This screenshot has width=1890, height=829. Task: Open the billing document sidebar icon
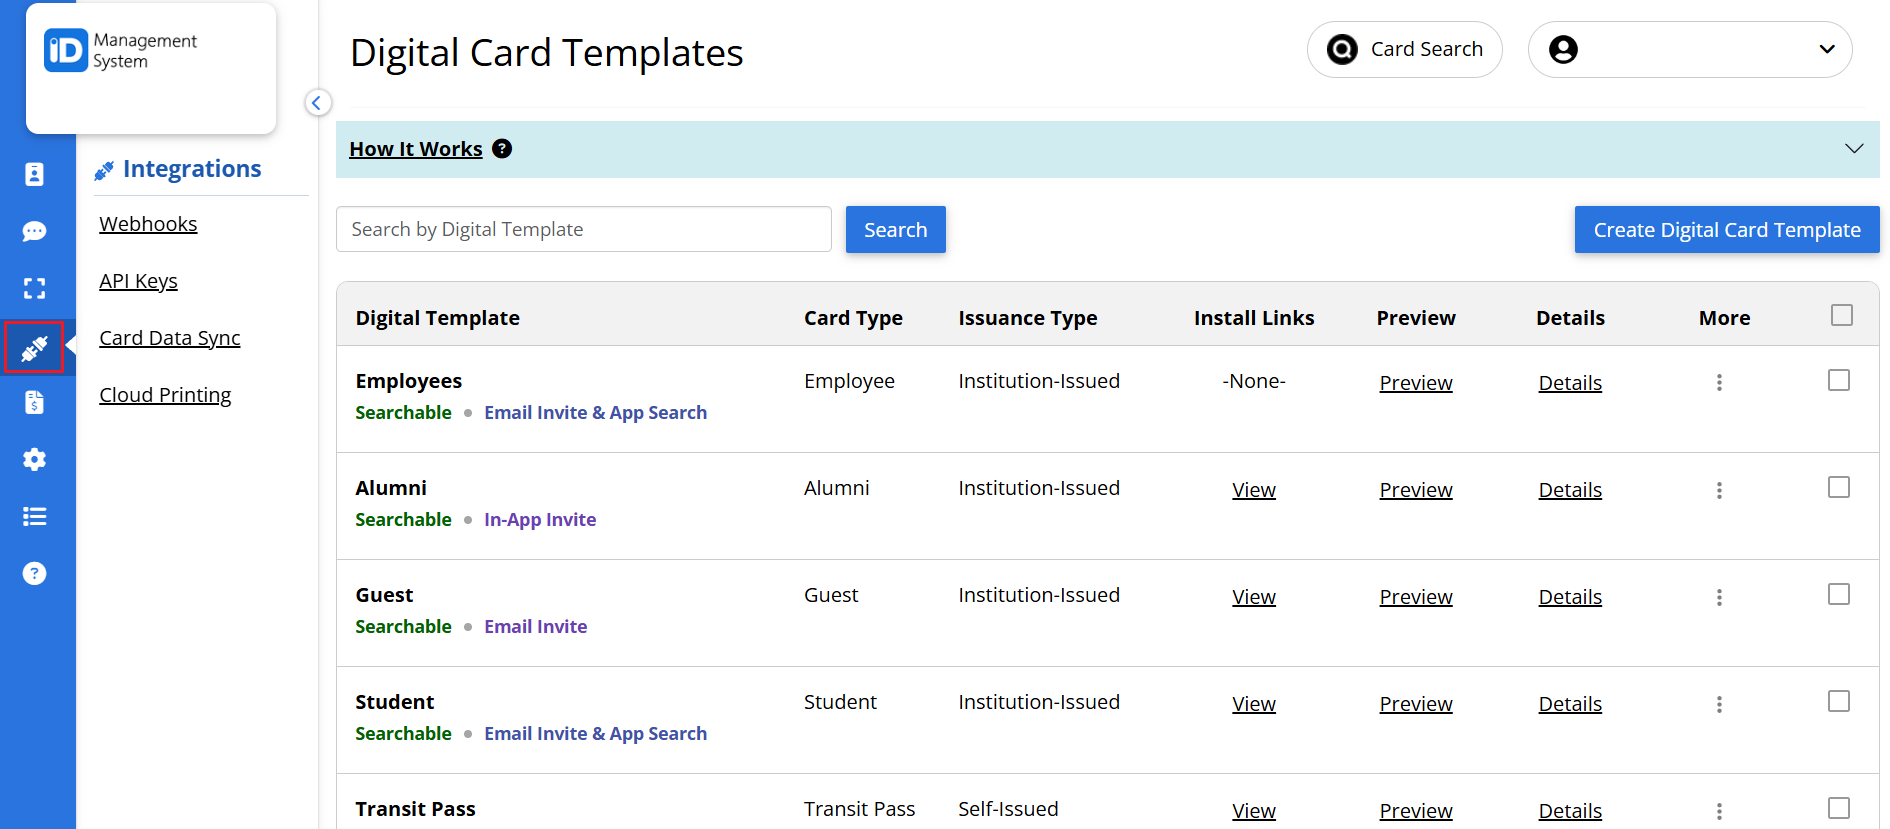[34, 402]
